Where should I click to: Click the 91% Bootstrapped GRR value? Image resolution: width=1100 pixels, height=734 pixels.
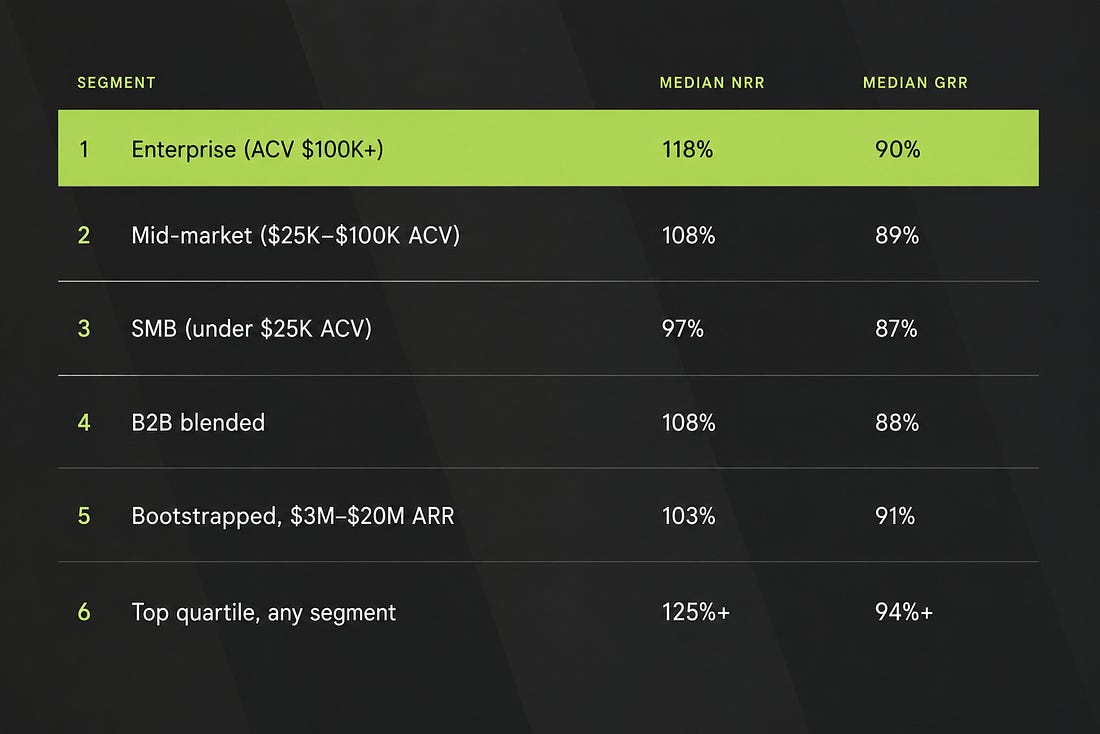[894, 516]
